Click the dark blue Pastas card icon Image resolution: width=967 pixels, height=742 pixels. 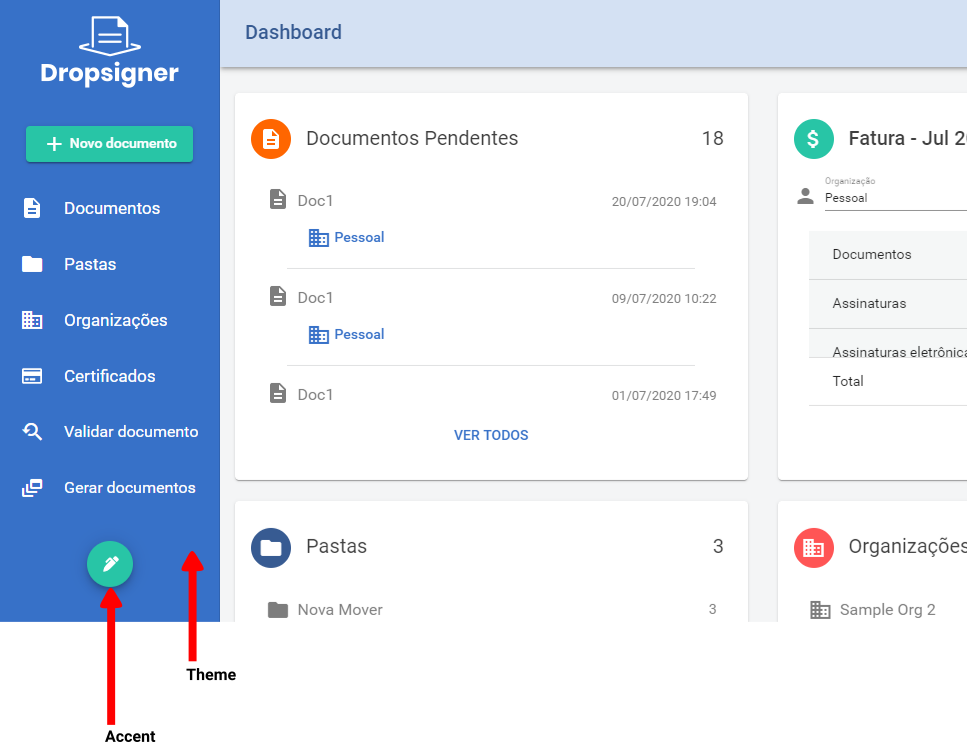pos(271,548)
